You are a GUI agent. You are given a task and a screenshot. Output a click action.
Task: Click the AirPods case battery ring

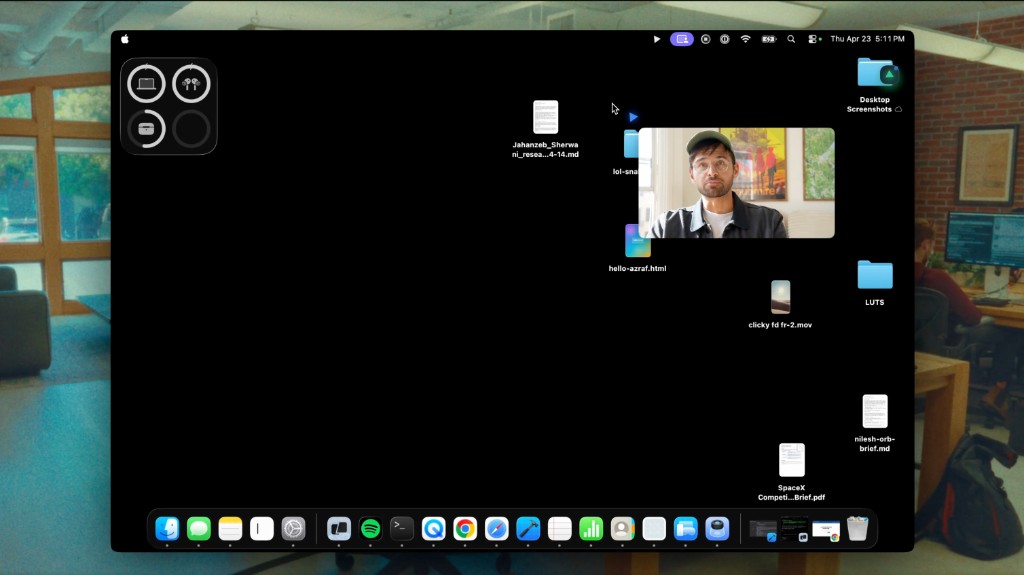coord(146,129)
